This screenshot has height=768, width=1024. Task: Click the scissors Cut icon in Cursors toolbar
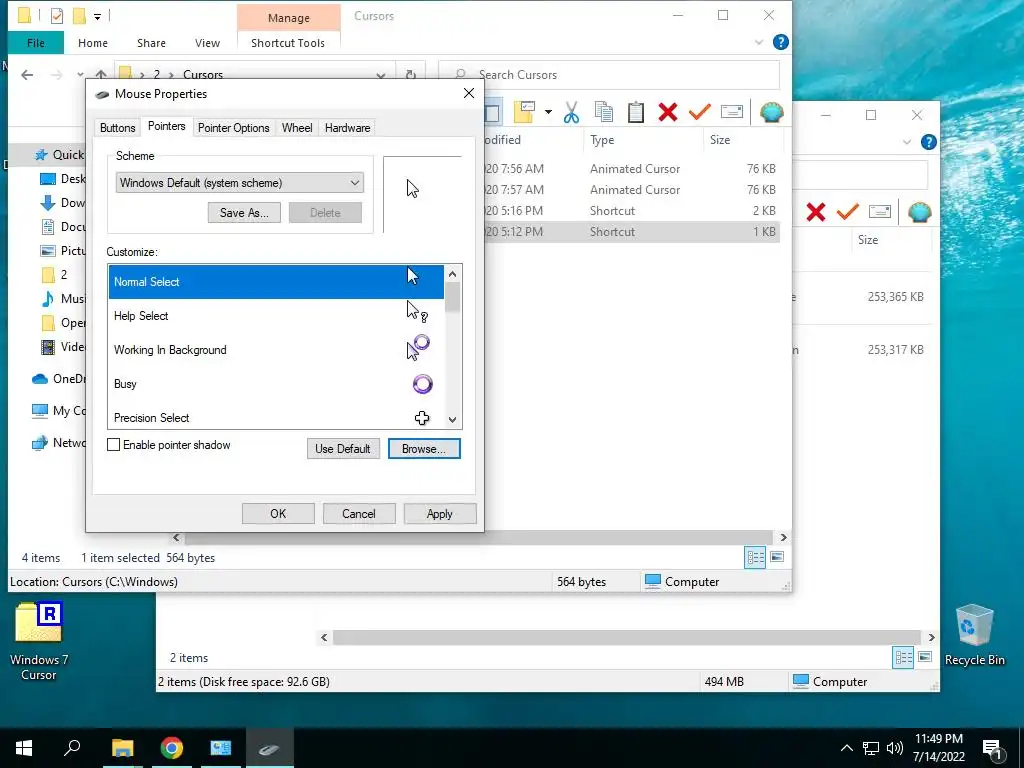pos(571,112)
